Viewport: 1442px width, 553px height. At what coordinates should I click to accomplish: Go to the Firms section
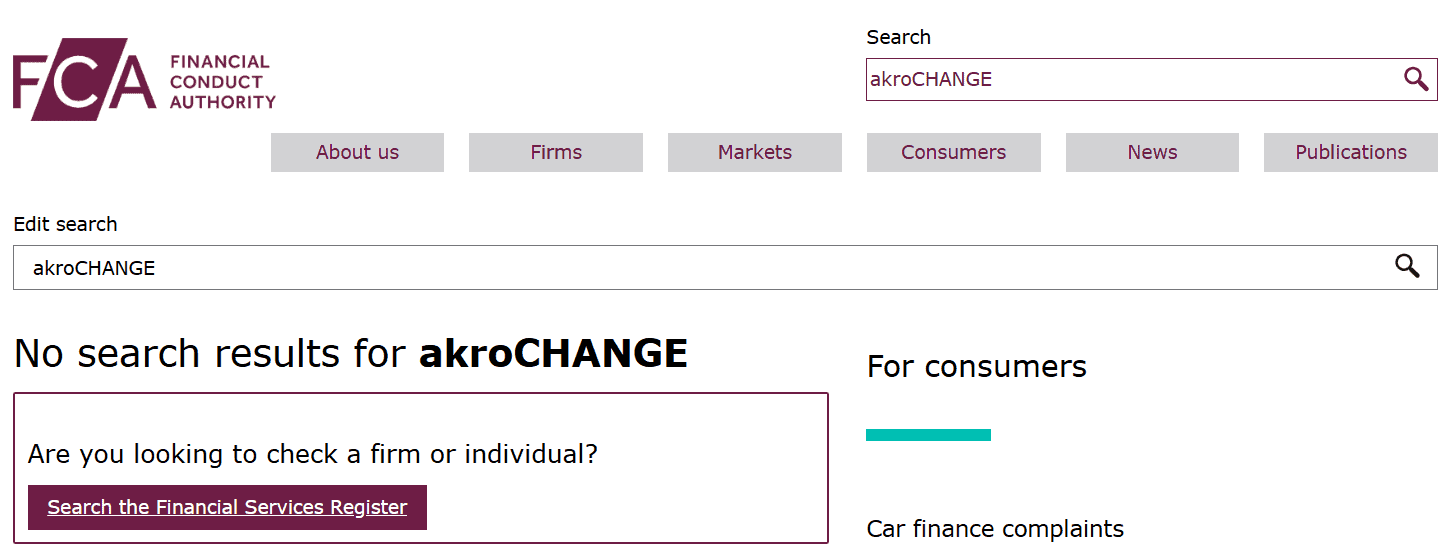point(556,152)
